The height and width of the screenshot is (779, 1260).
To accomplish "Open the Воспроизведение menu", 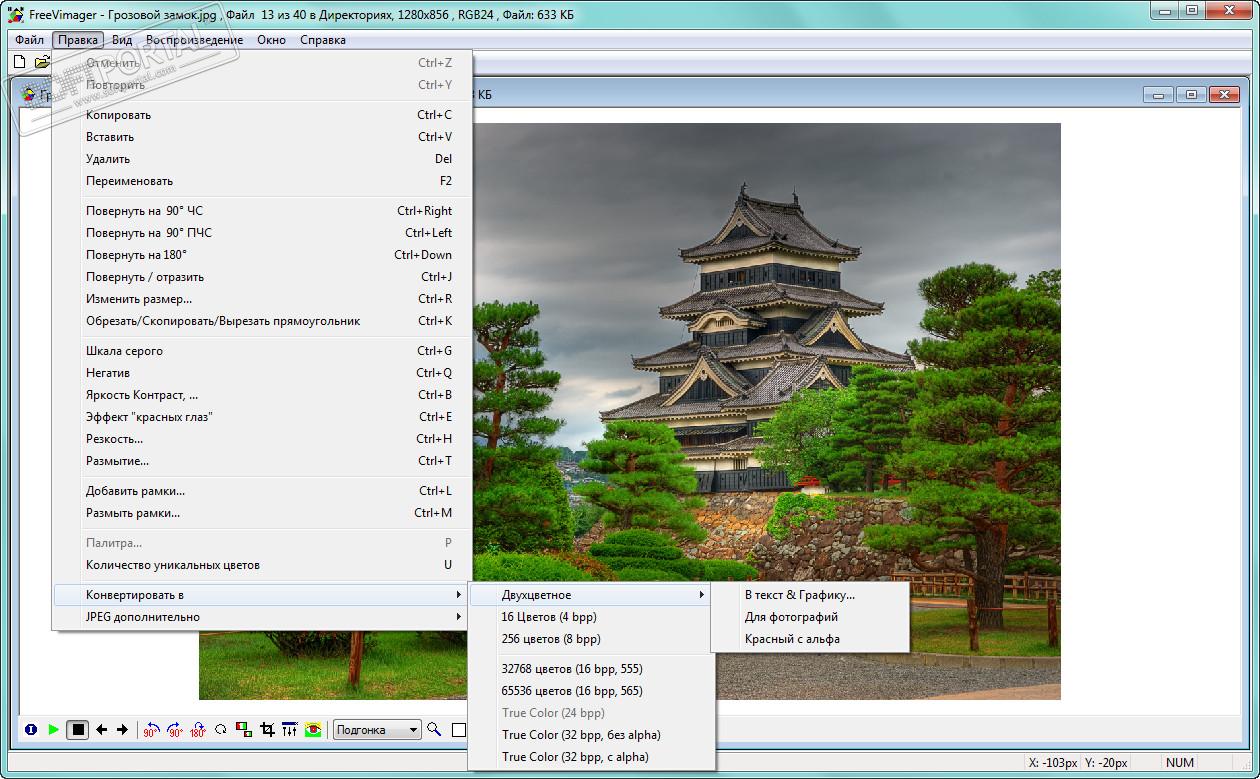I will click(194, 40).
